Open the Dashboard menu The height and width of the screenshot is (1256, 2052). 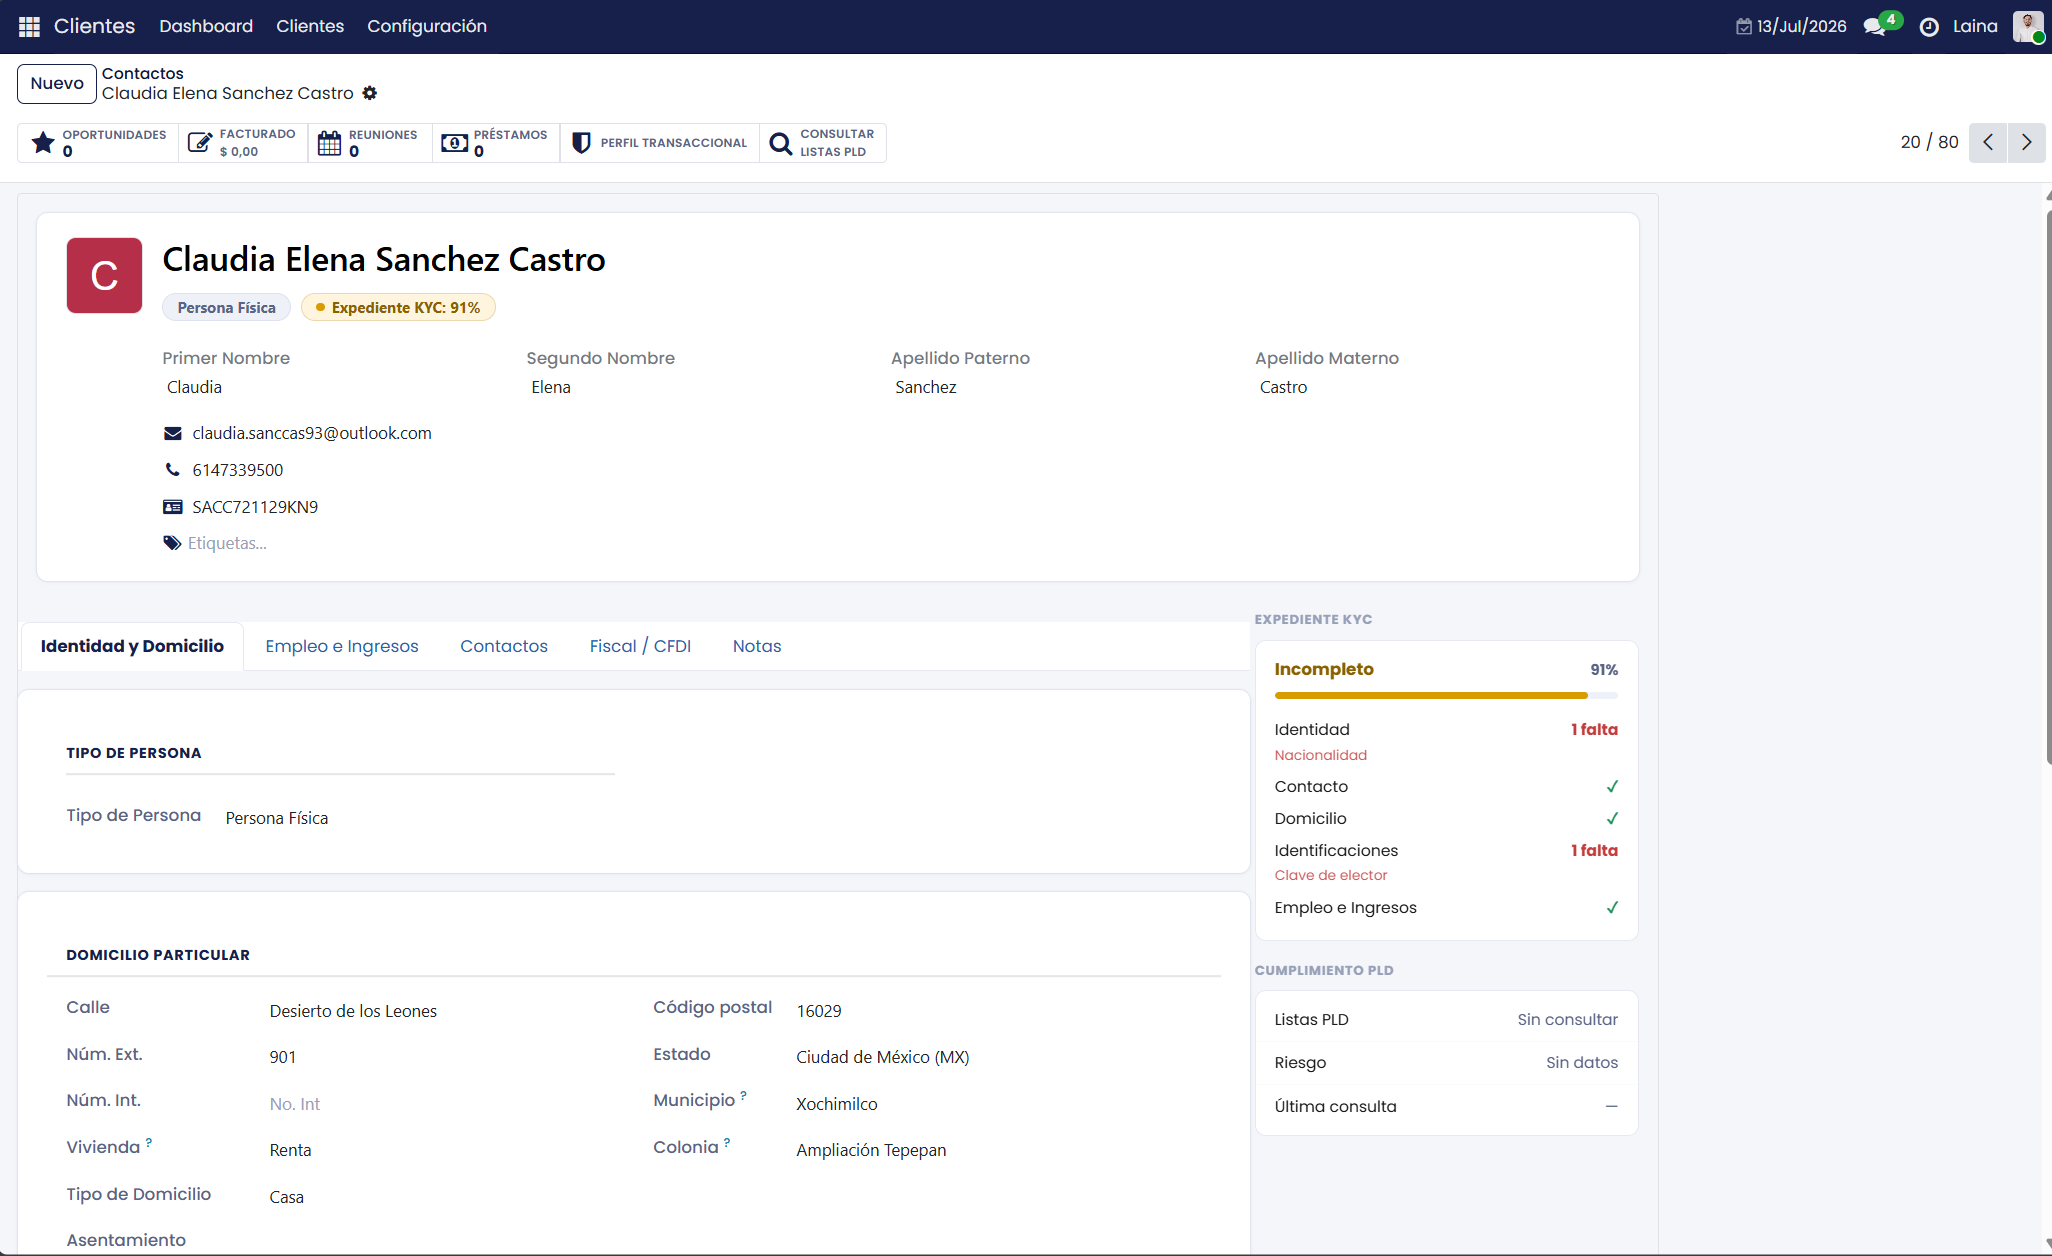[x=206, y=26]
